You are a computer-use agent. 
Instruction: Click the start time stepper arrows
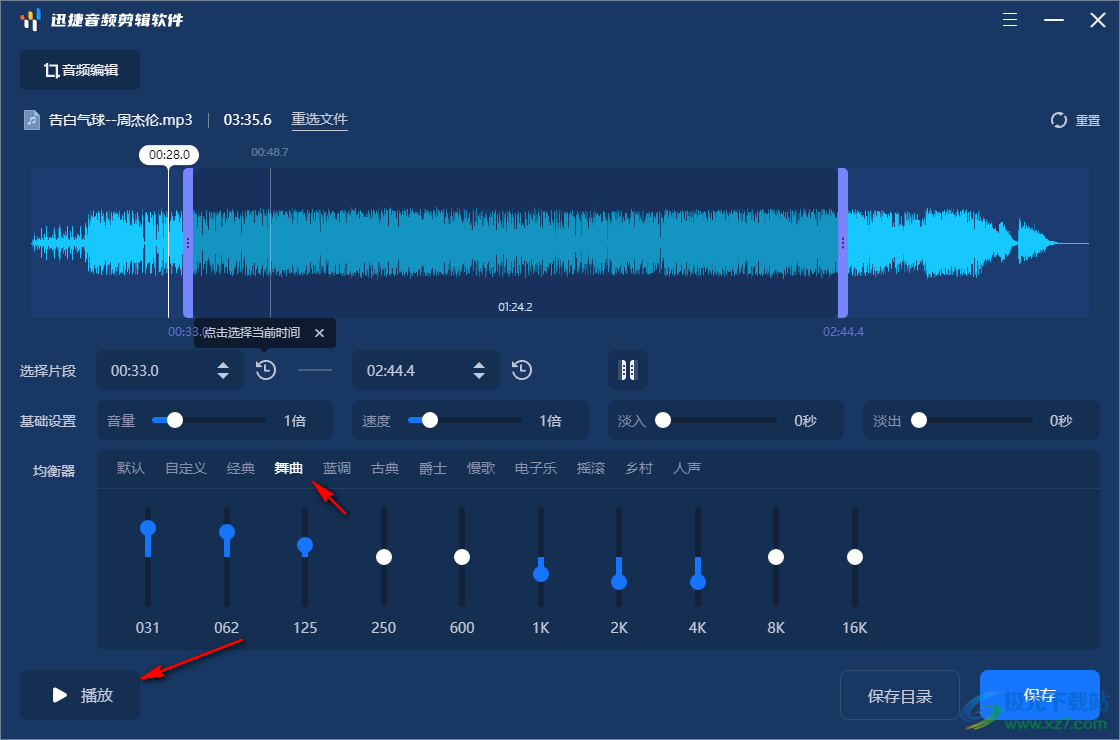point(223,370)
